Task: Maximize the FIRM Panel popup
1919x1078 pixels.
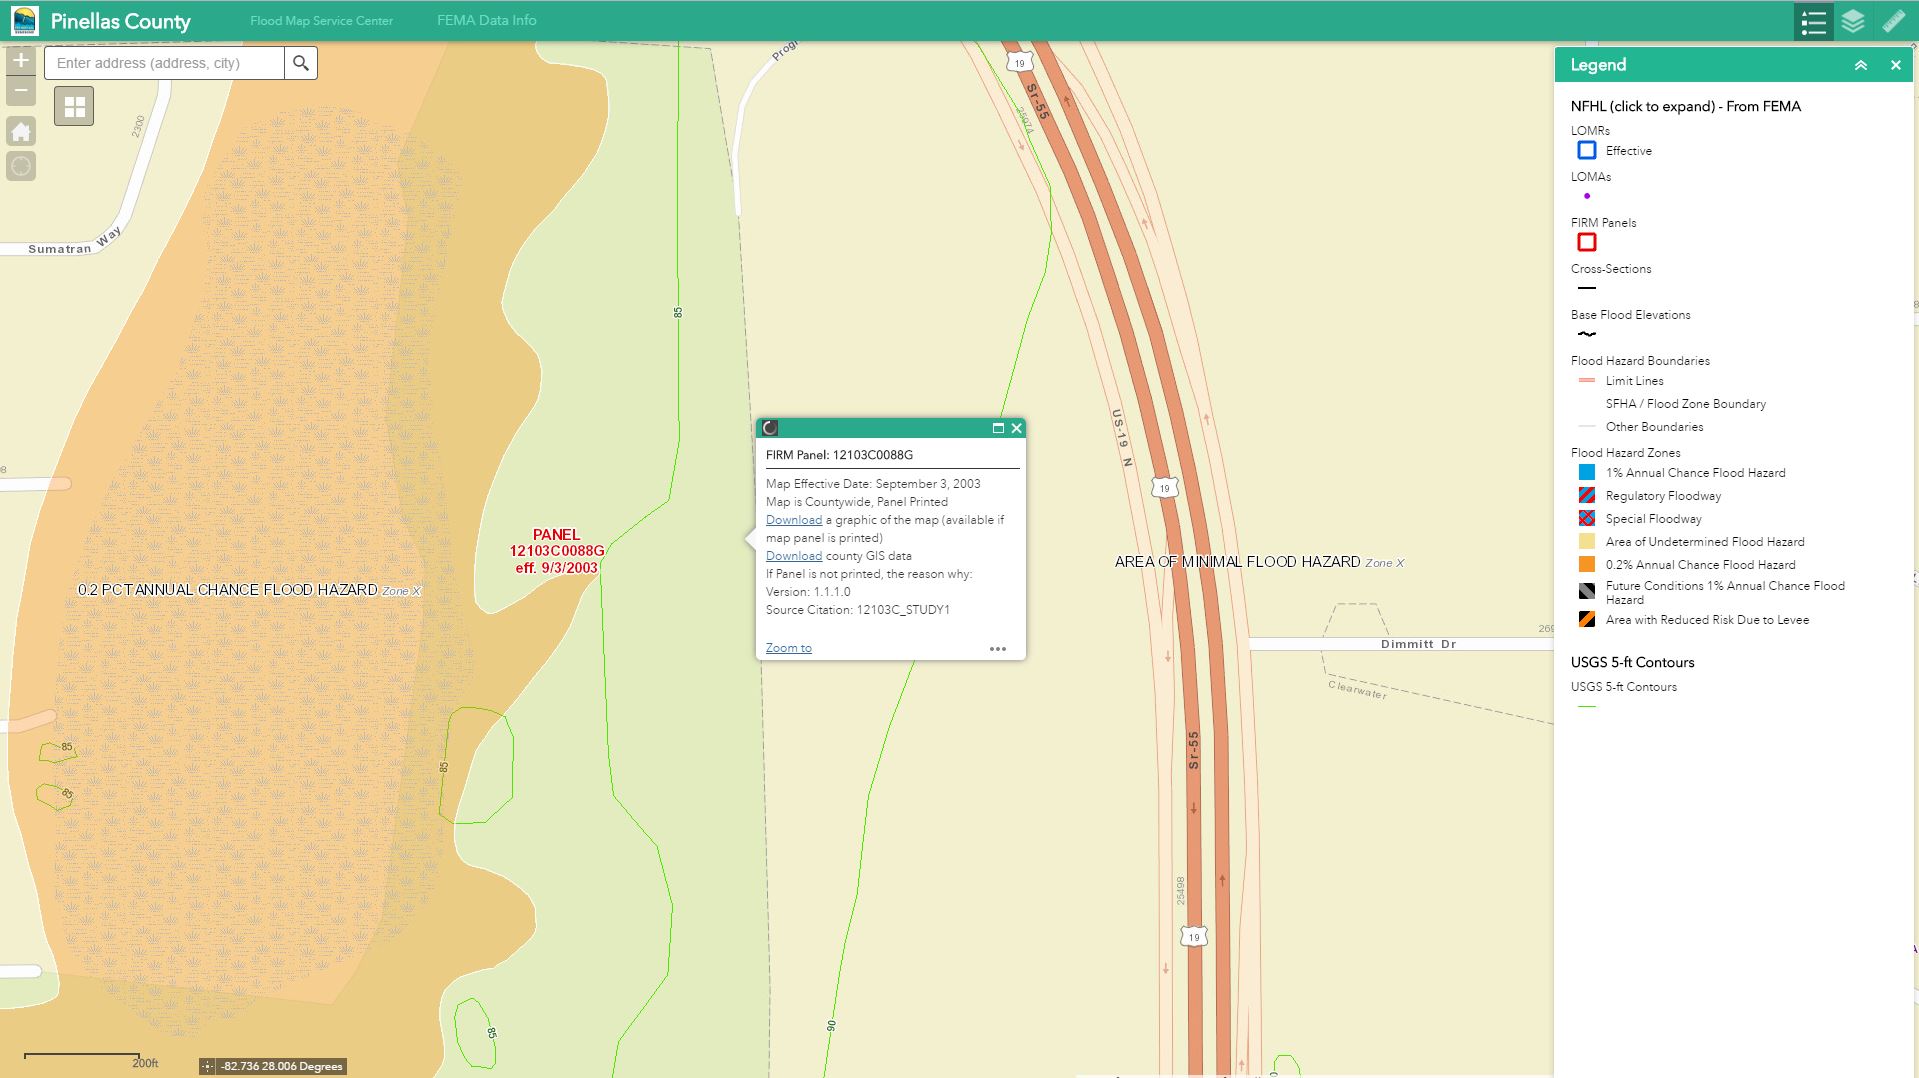Action: pos(997,428)
